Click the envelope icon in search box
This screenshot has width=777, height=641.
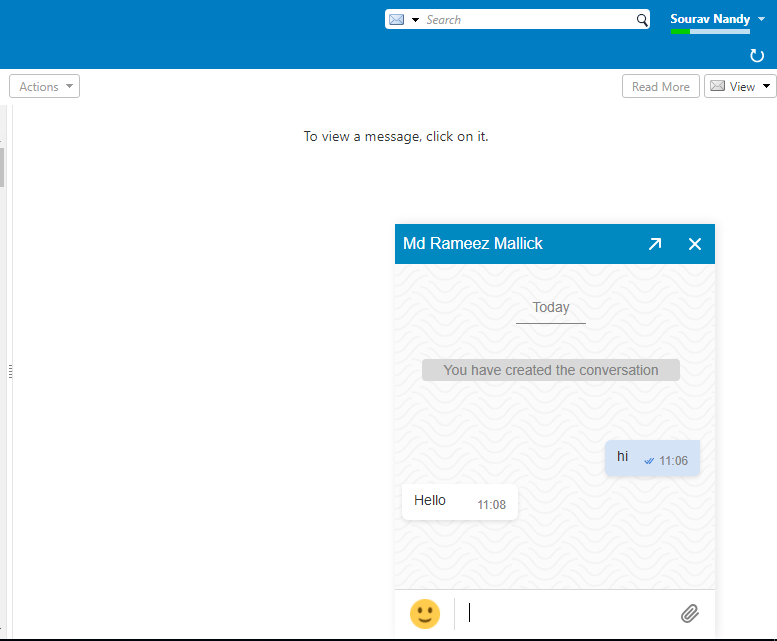click(x=396, y=19)
